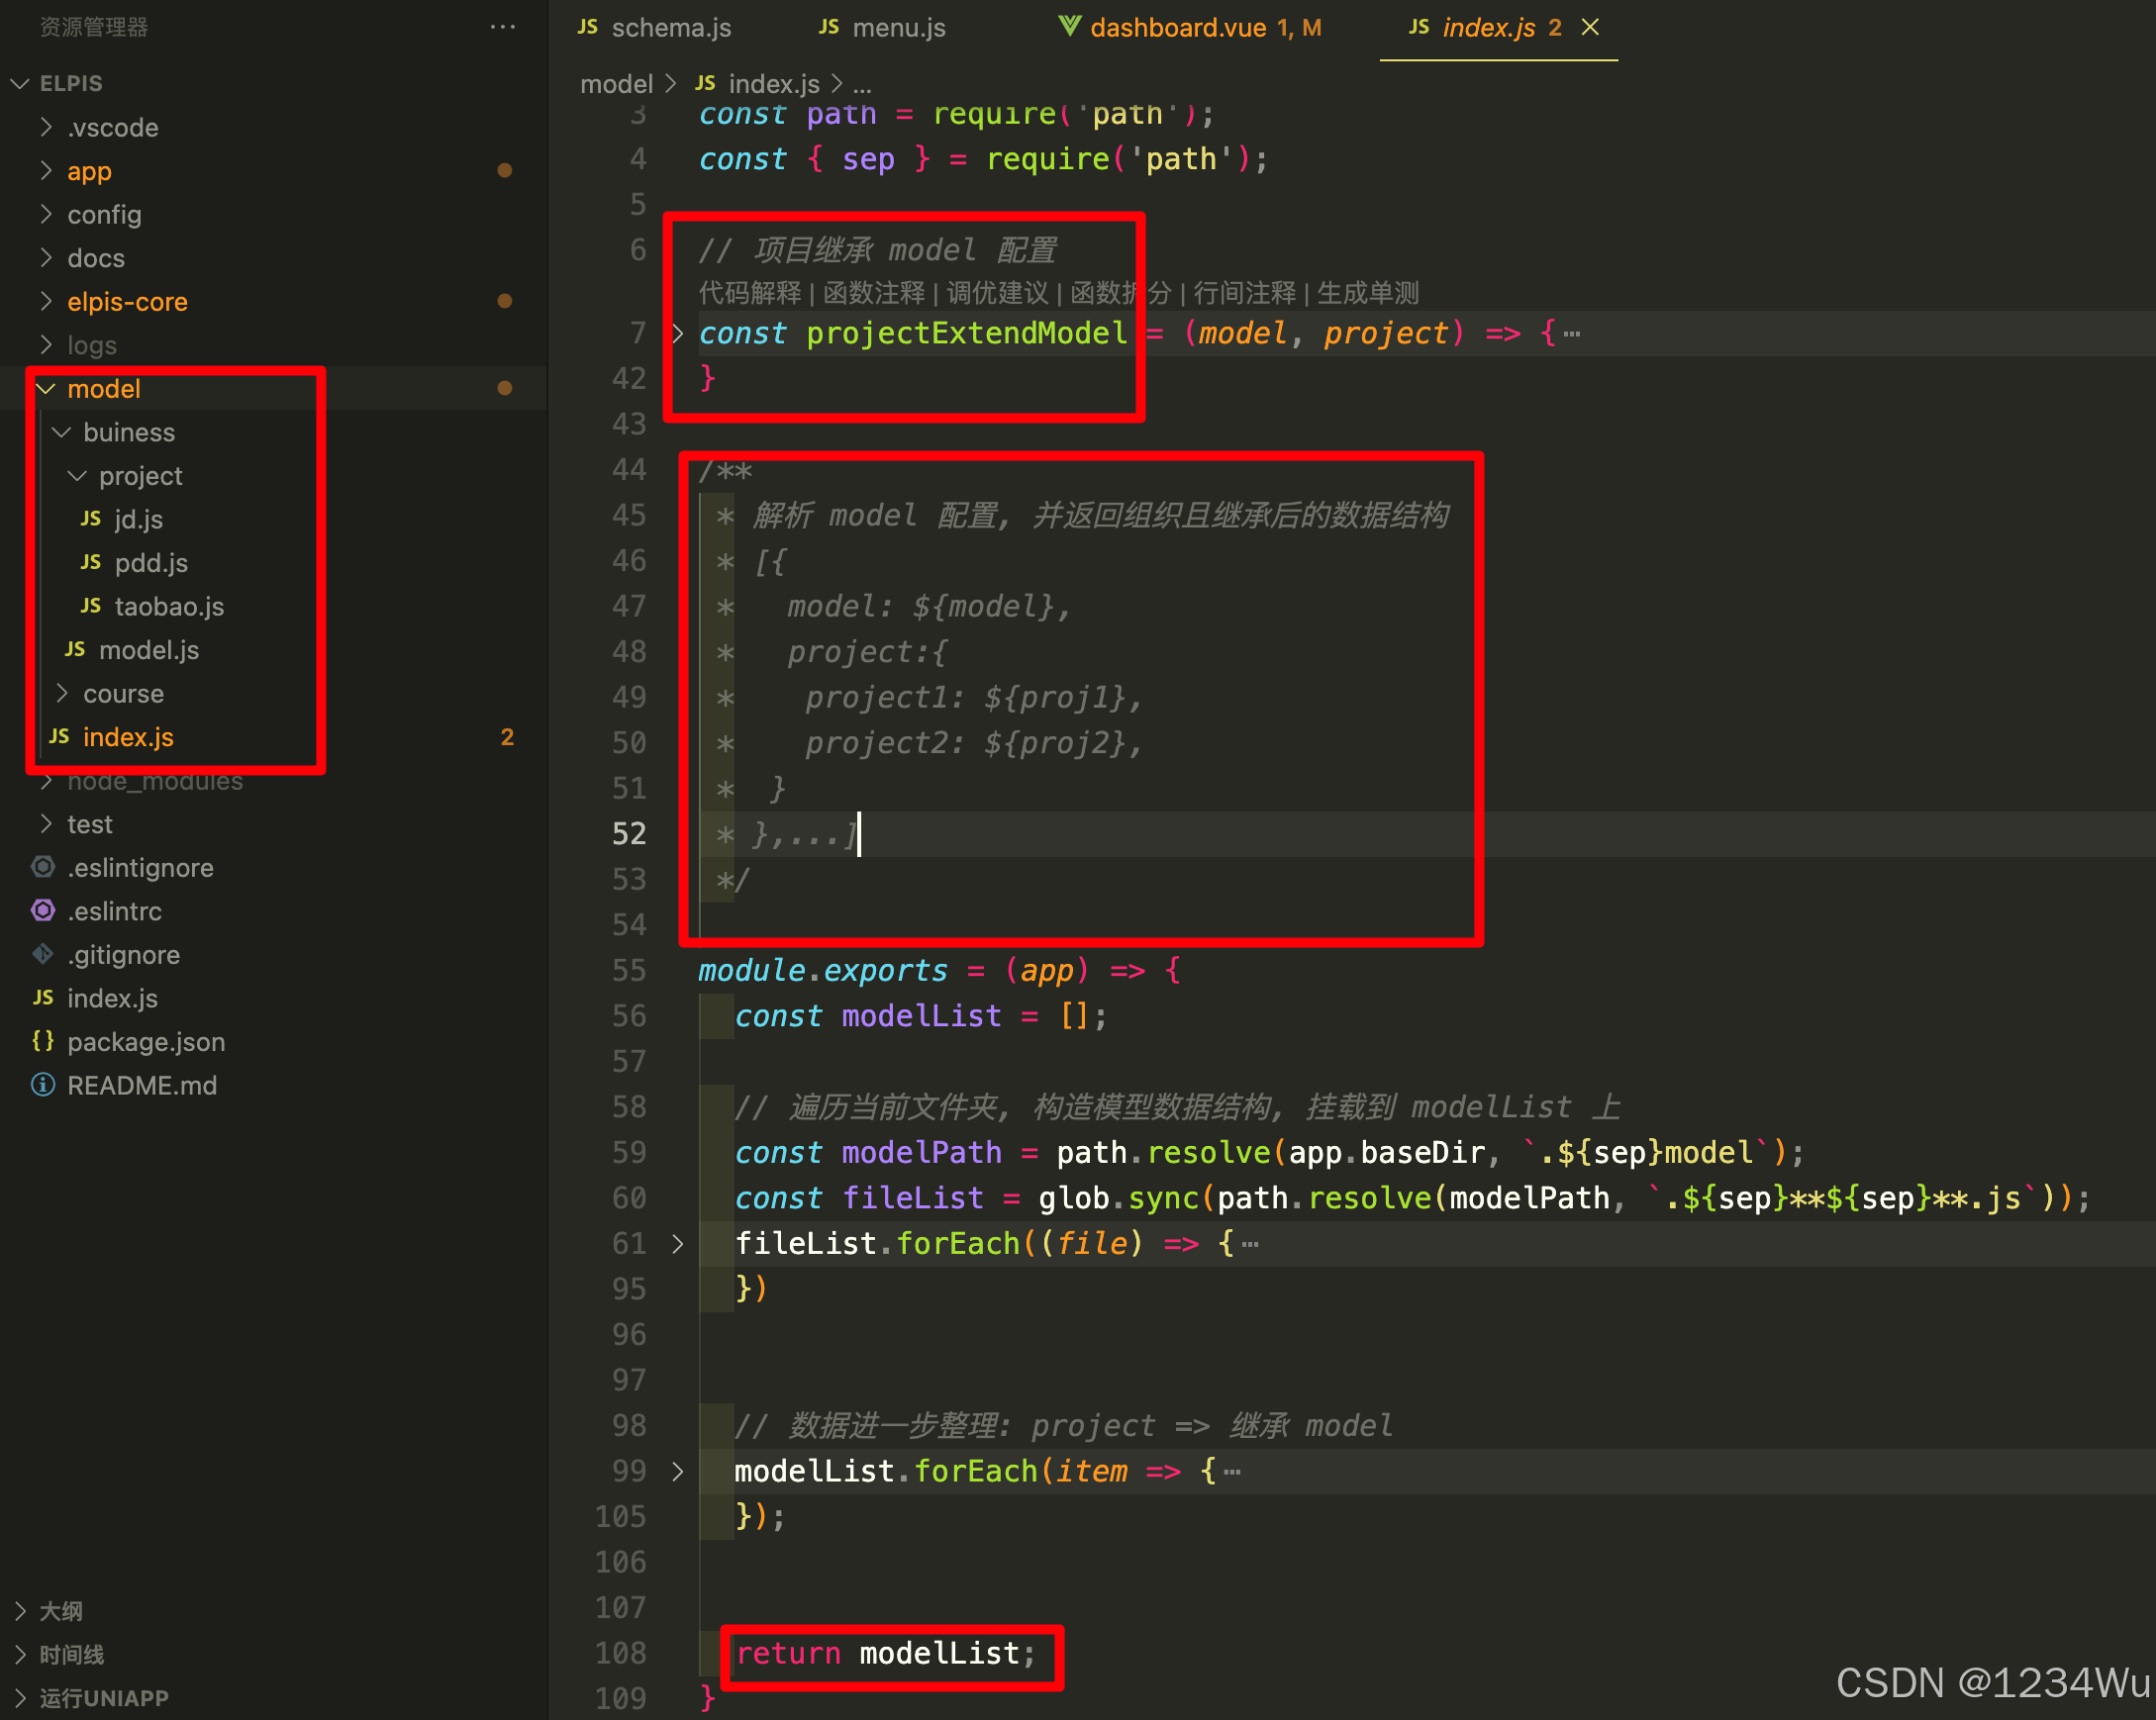Expand the course folder

[62, 693]
